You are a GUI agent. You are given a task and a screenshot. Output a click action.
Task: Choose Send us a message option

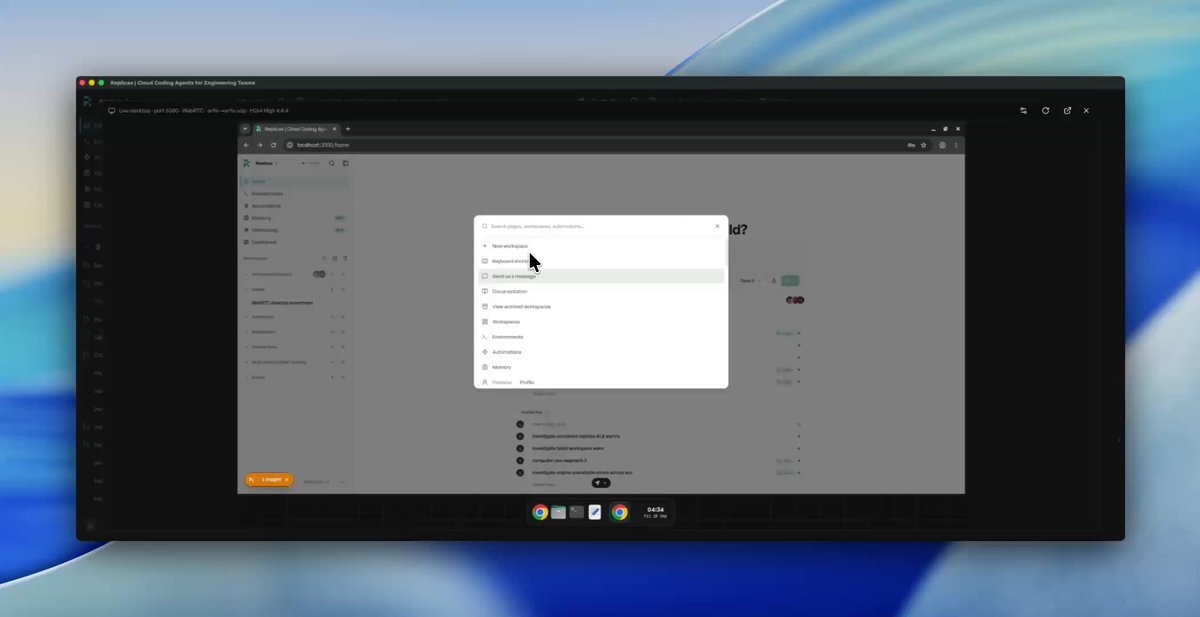click(600, 276)
